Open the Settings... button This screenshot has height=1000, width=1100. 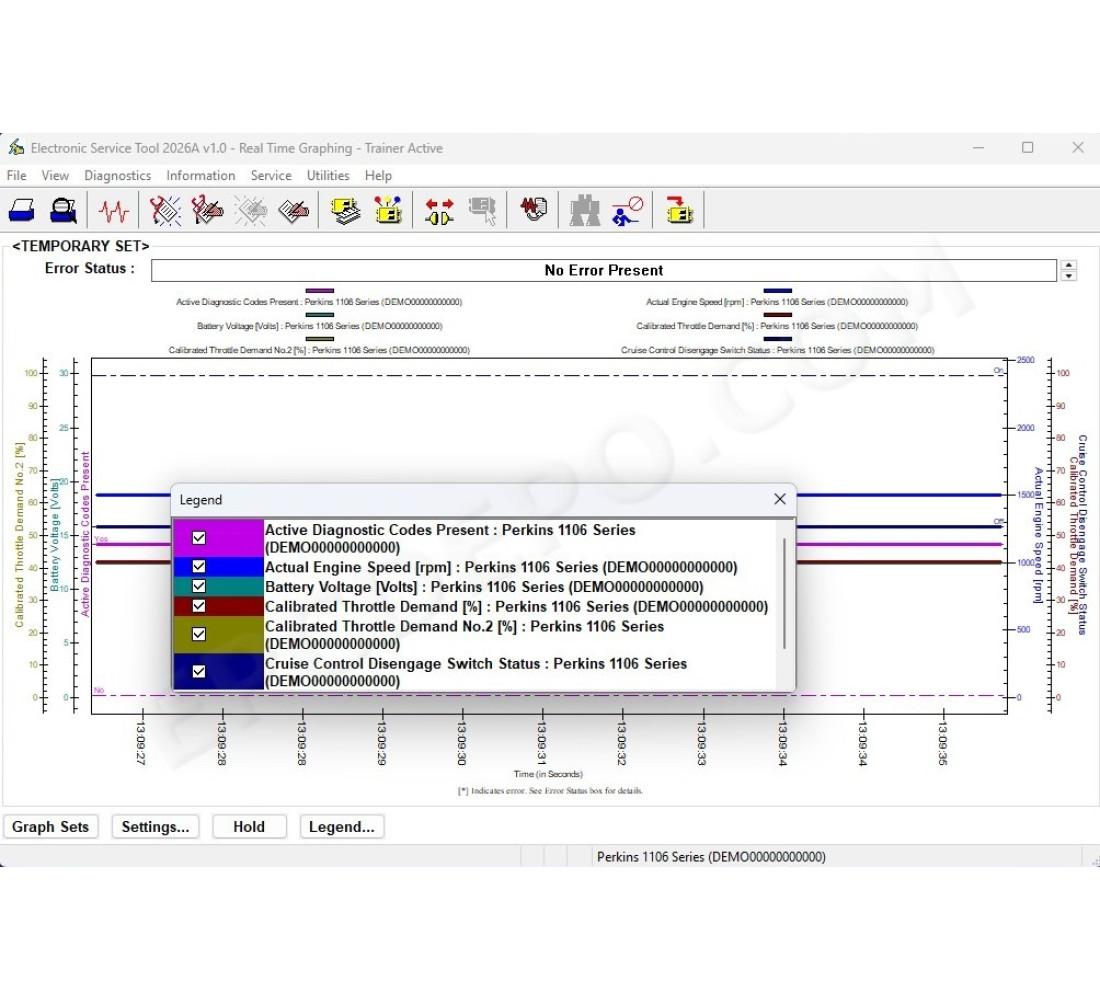pos(155,827)
